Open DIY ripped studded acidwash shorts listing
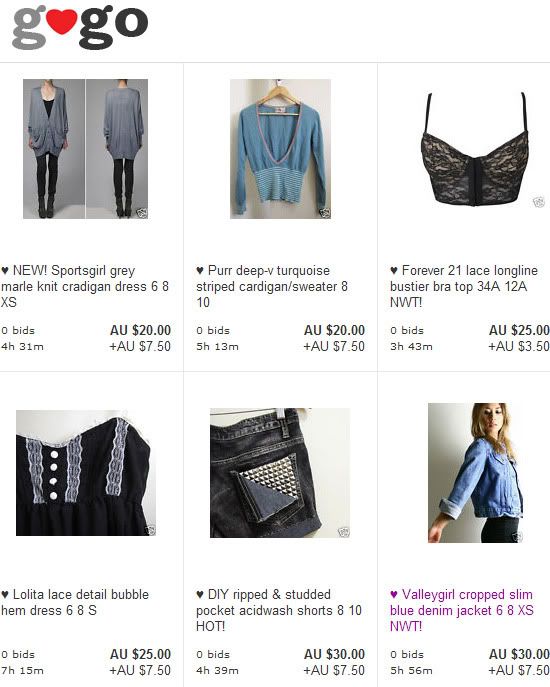Viewport: 550px width, 687px height. pyautogui.click(x=279, y=610)
